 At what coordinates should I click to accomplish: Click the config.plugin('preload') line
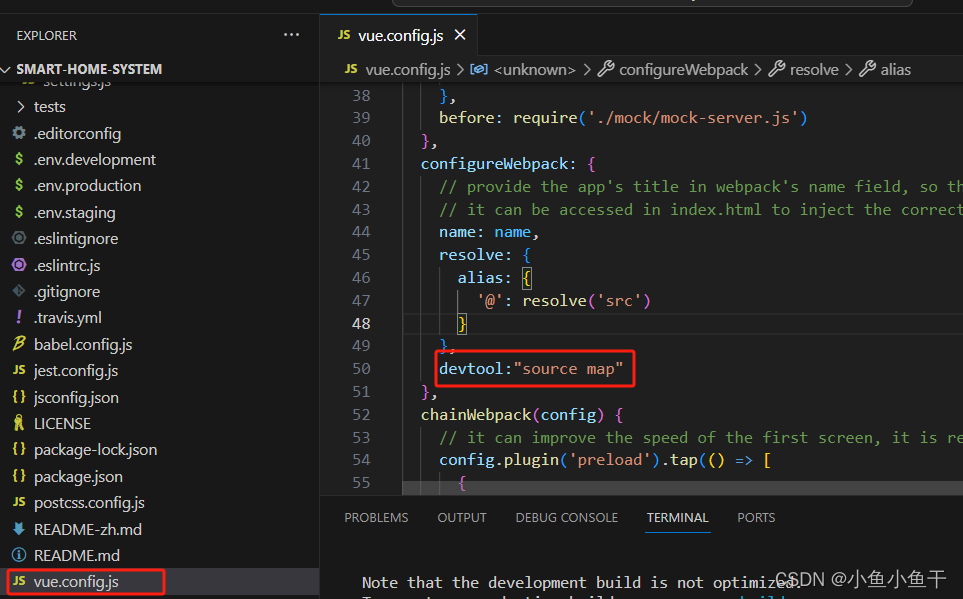[605, 460]
